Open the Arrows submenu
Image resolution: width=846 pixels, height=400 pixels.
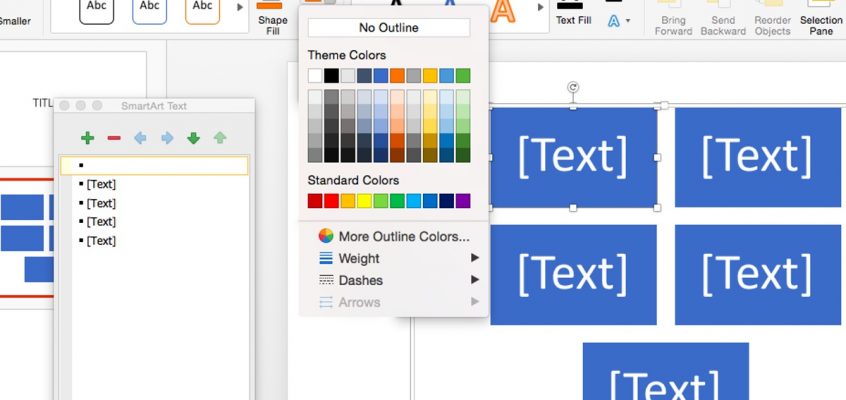coord(394,302)
